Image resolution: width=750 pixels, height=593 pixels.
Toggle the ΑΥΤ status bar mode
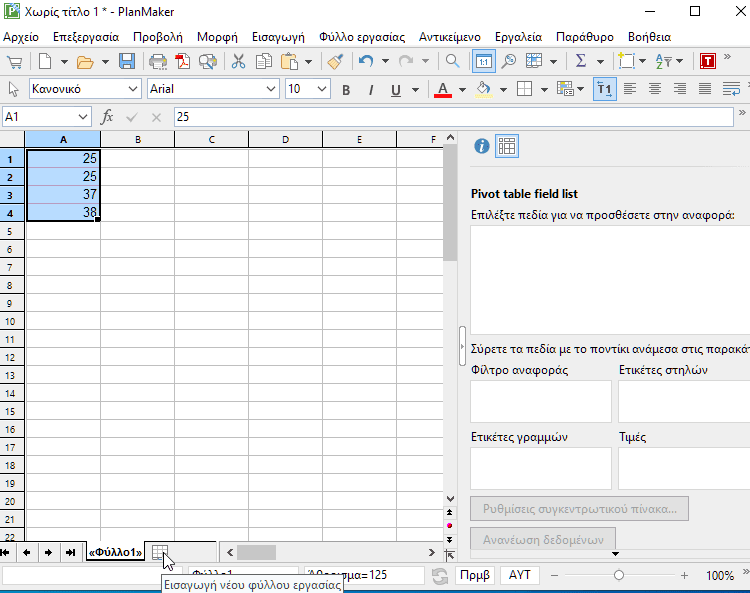point(520,576)
